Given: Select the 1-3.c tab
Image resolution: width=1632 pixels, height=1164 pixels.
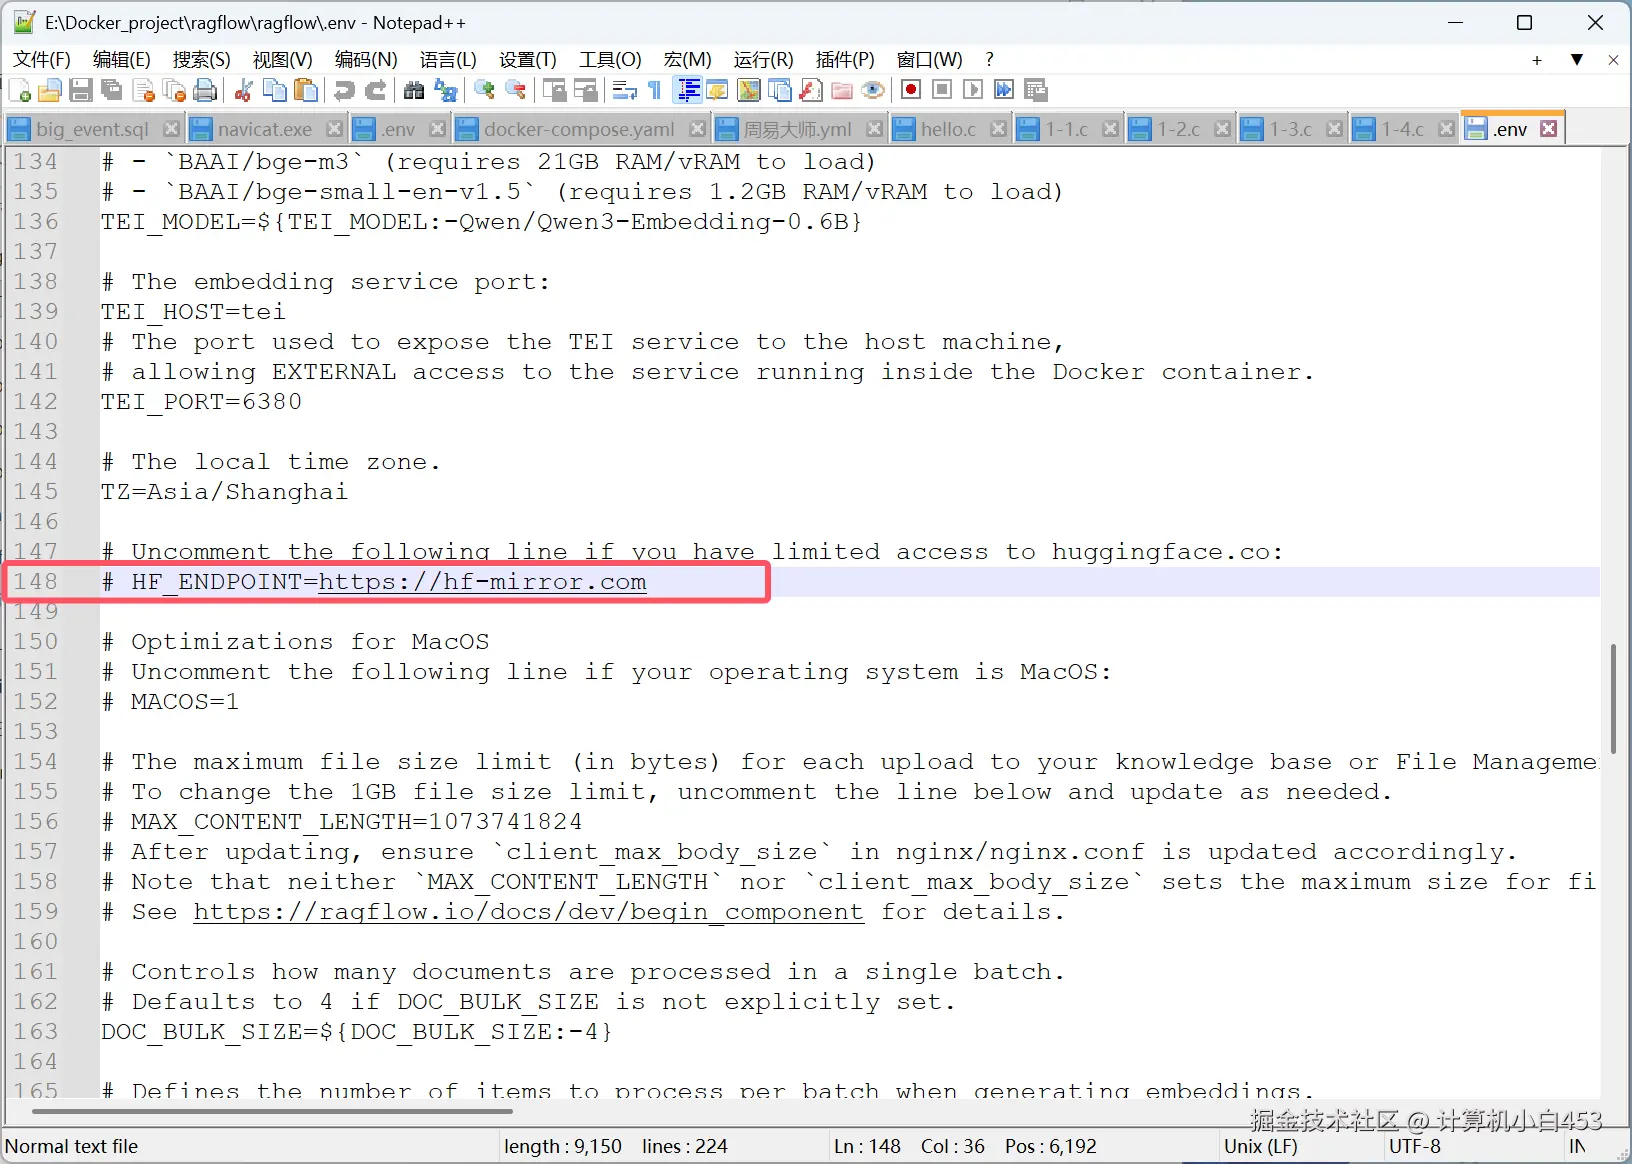Looking at the screenshot, I should [1290, 129].
